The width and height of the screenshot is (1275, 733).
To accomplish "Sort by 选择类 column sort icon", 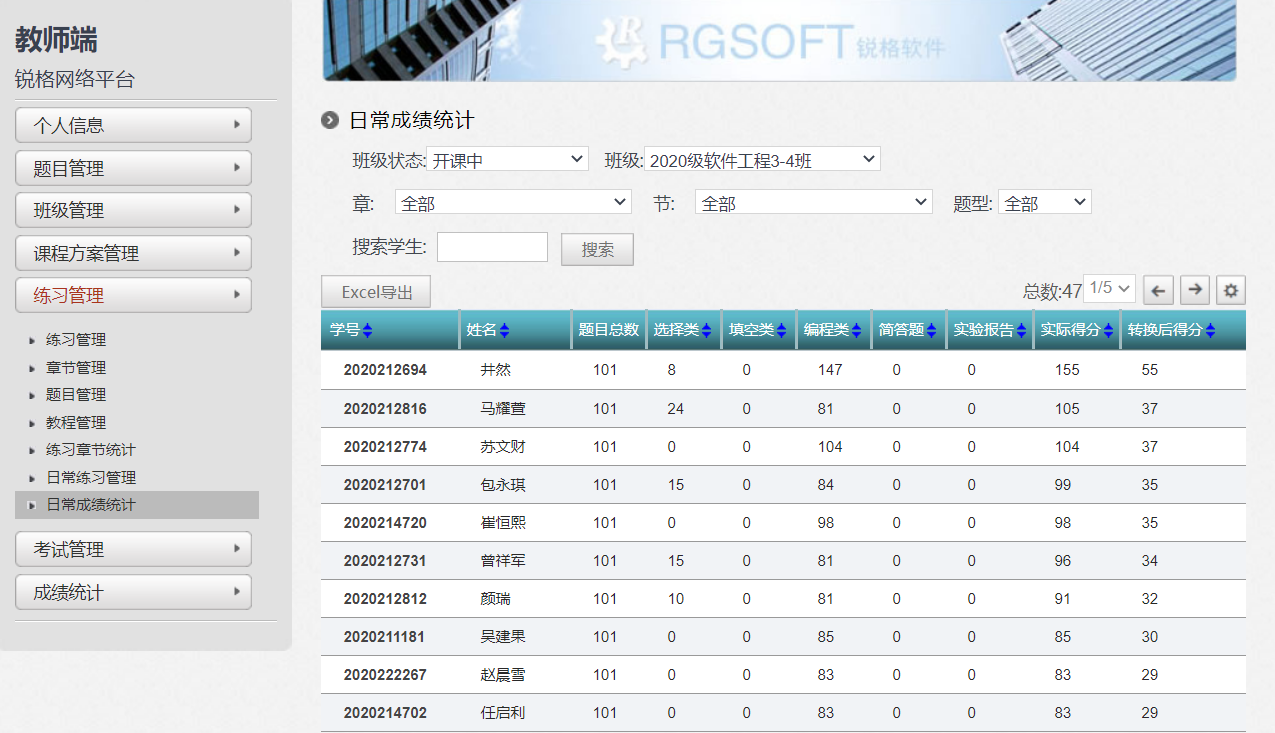I will tap(706, 330).
